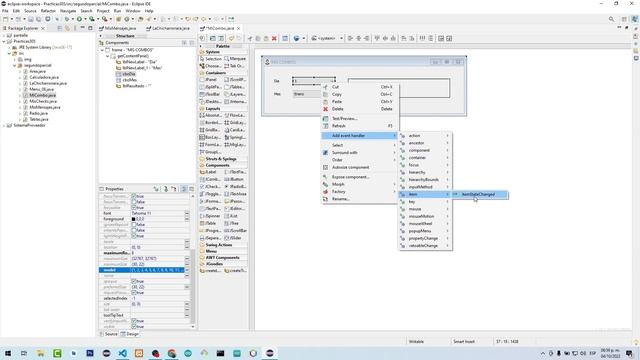
Task: Click the Mes combo box showing Enero
Action: click(307, 94)
